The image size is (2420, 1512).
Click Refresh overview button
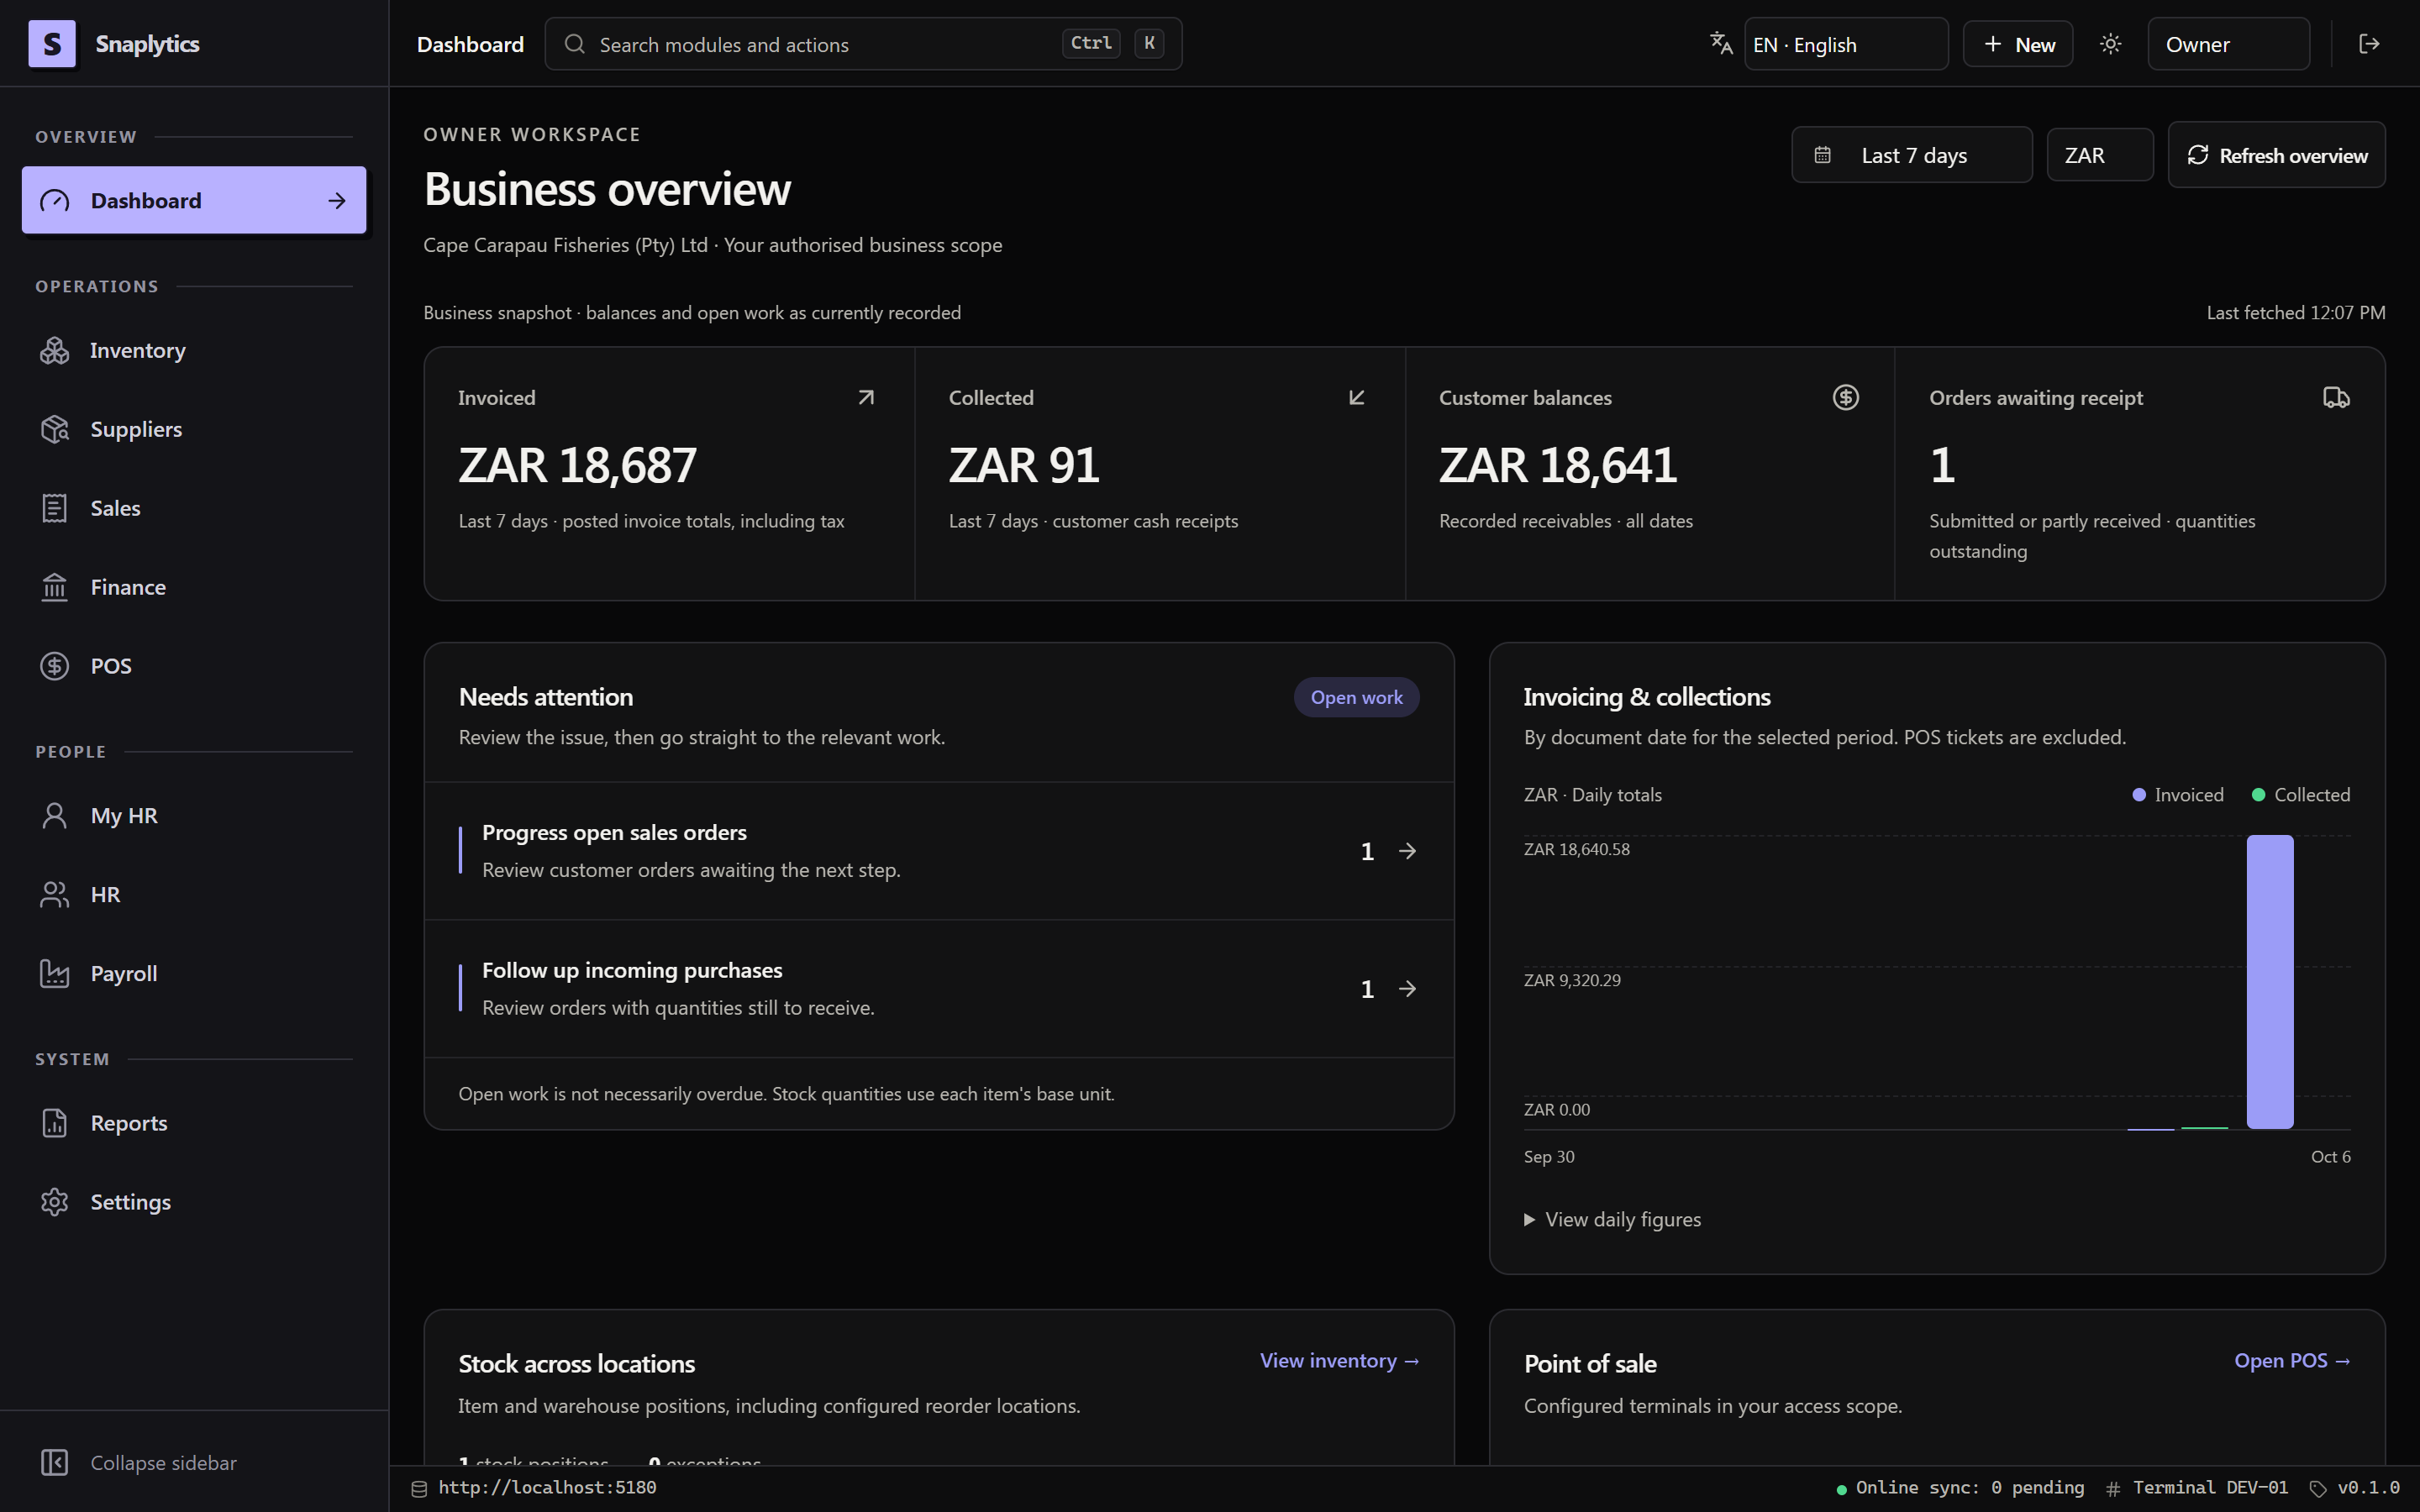[x=2276, y=155]
